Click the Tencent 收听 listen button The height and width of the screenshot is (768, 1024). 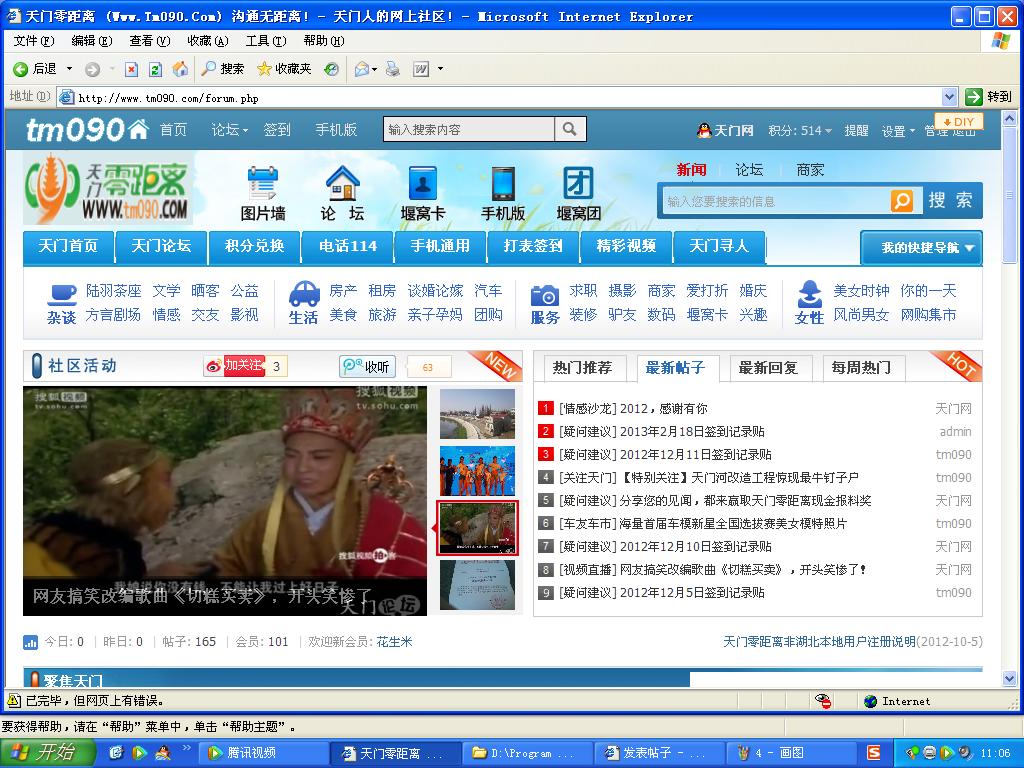pos(368,366)
